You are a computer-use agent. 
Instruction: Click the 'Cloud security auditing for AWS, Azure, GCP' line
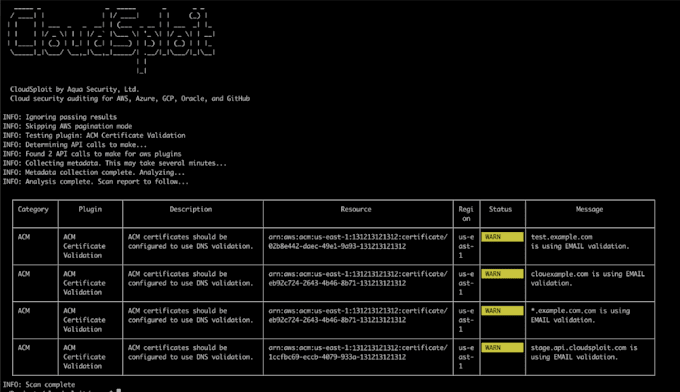(130, 98)
